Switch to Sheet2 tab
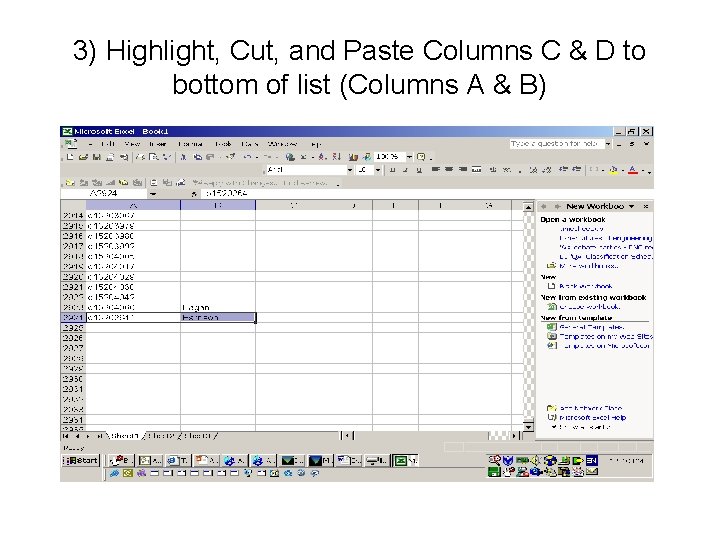The height and width of the screenshot is (540, 720). 162,436
